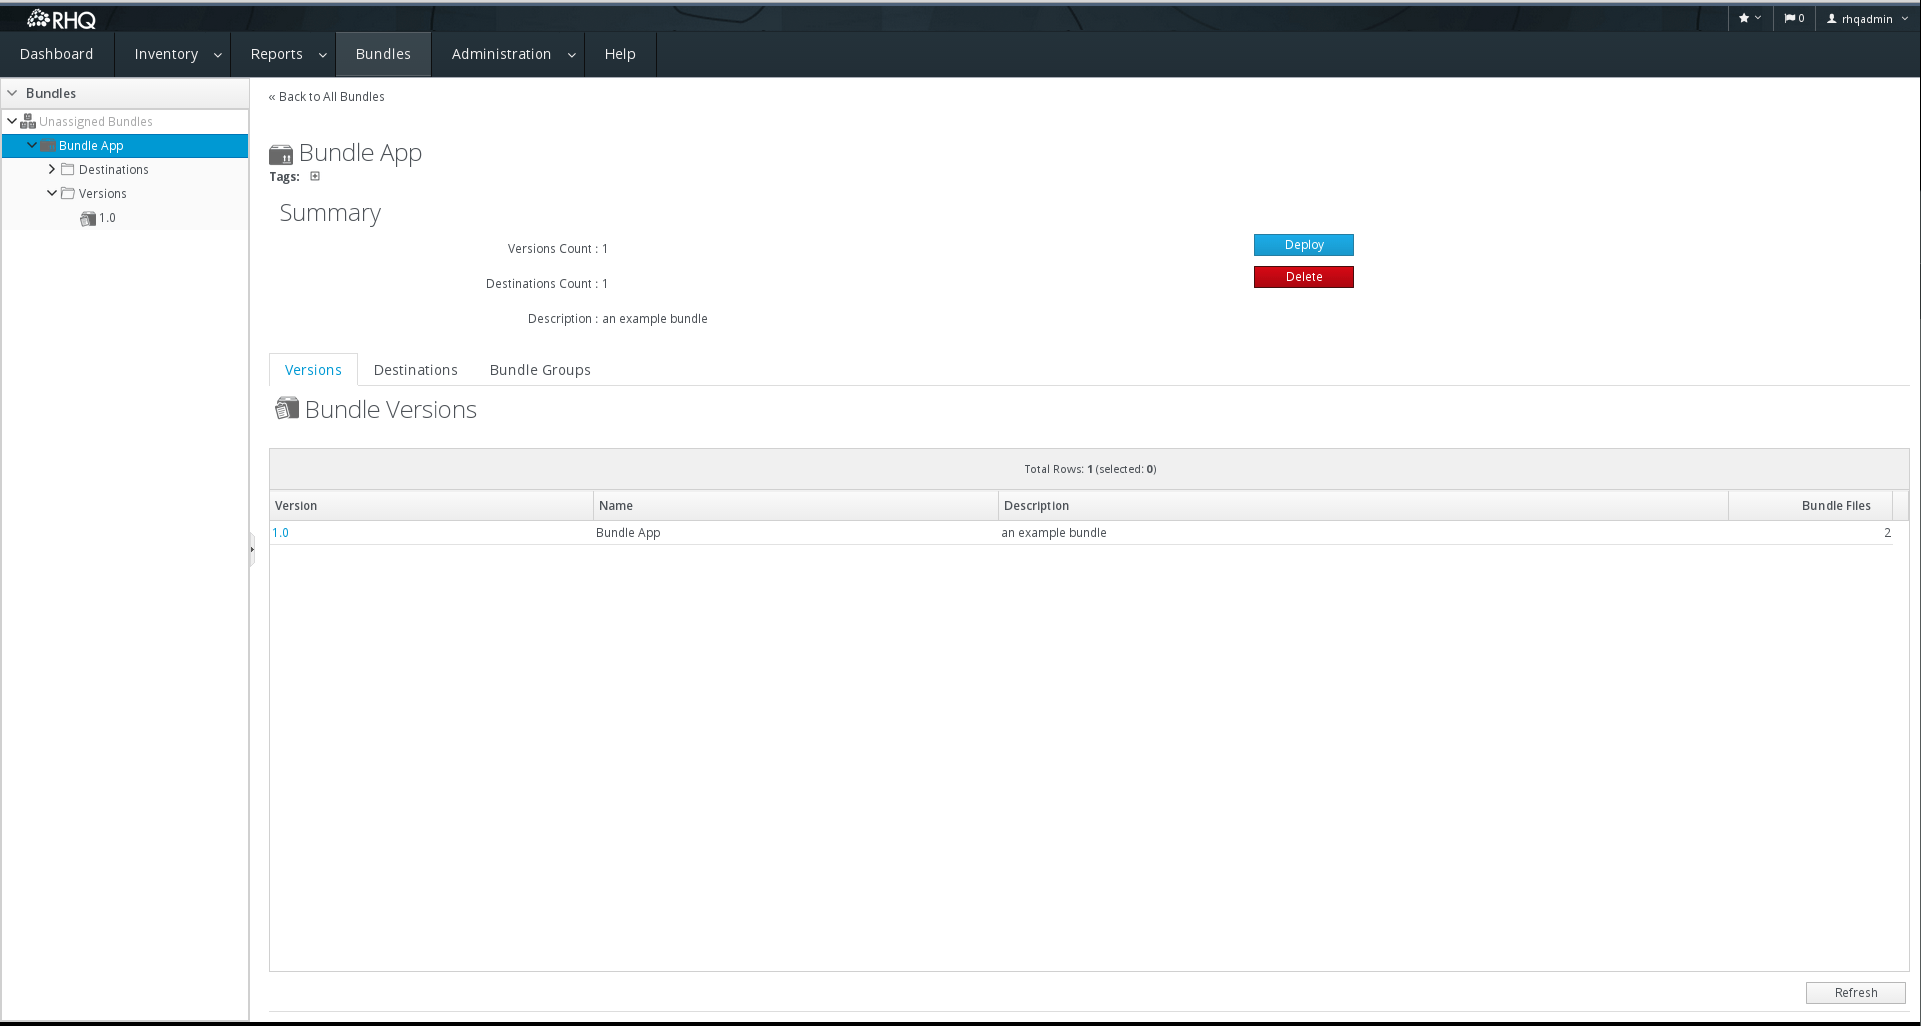1921x1026 pixels.
Task: Collapse the sidebar using the splitter handle
Action: 252,549
